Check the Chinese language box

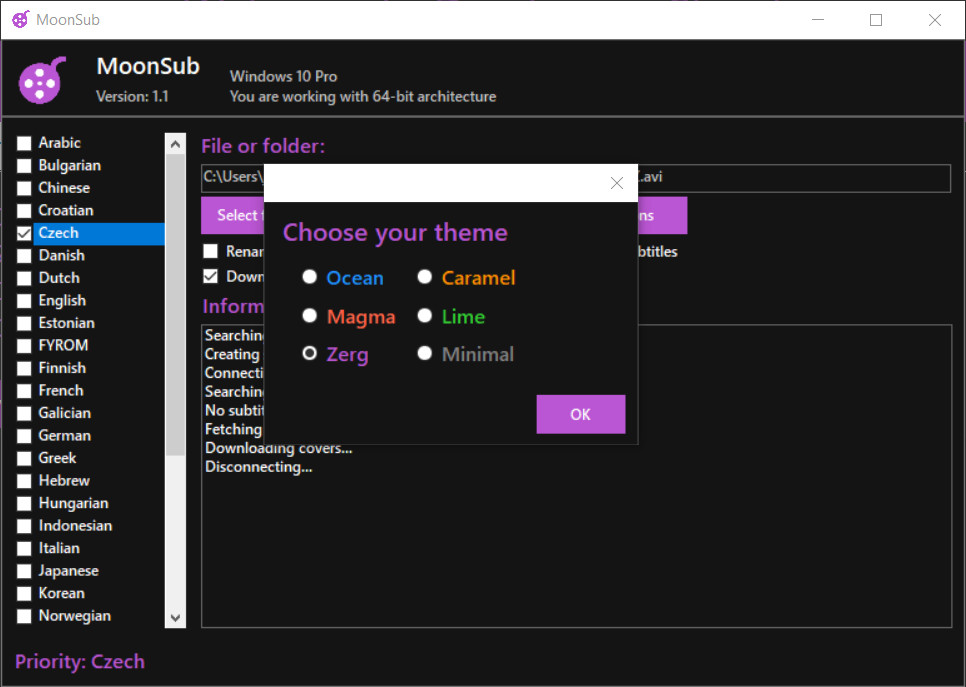(24, 188)
